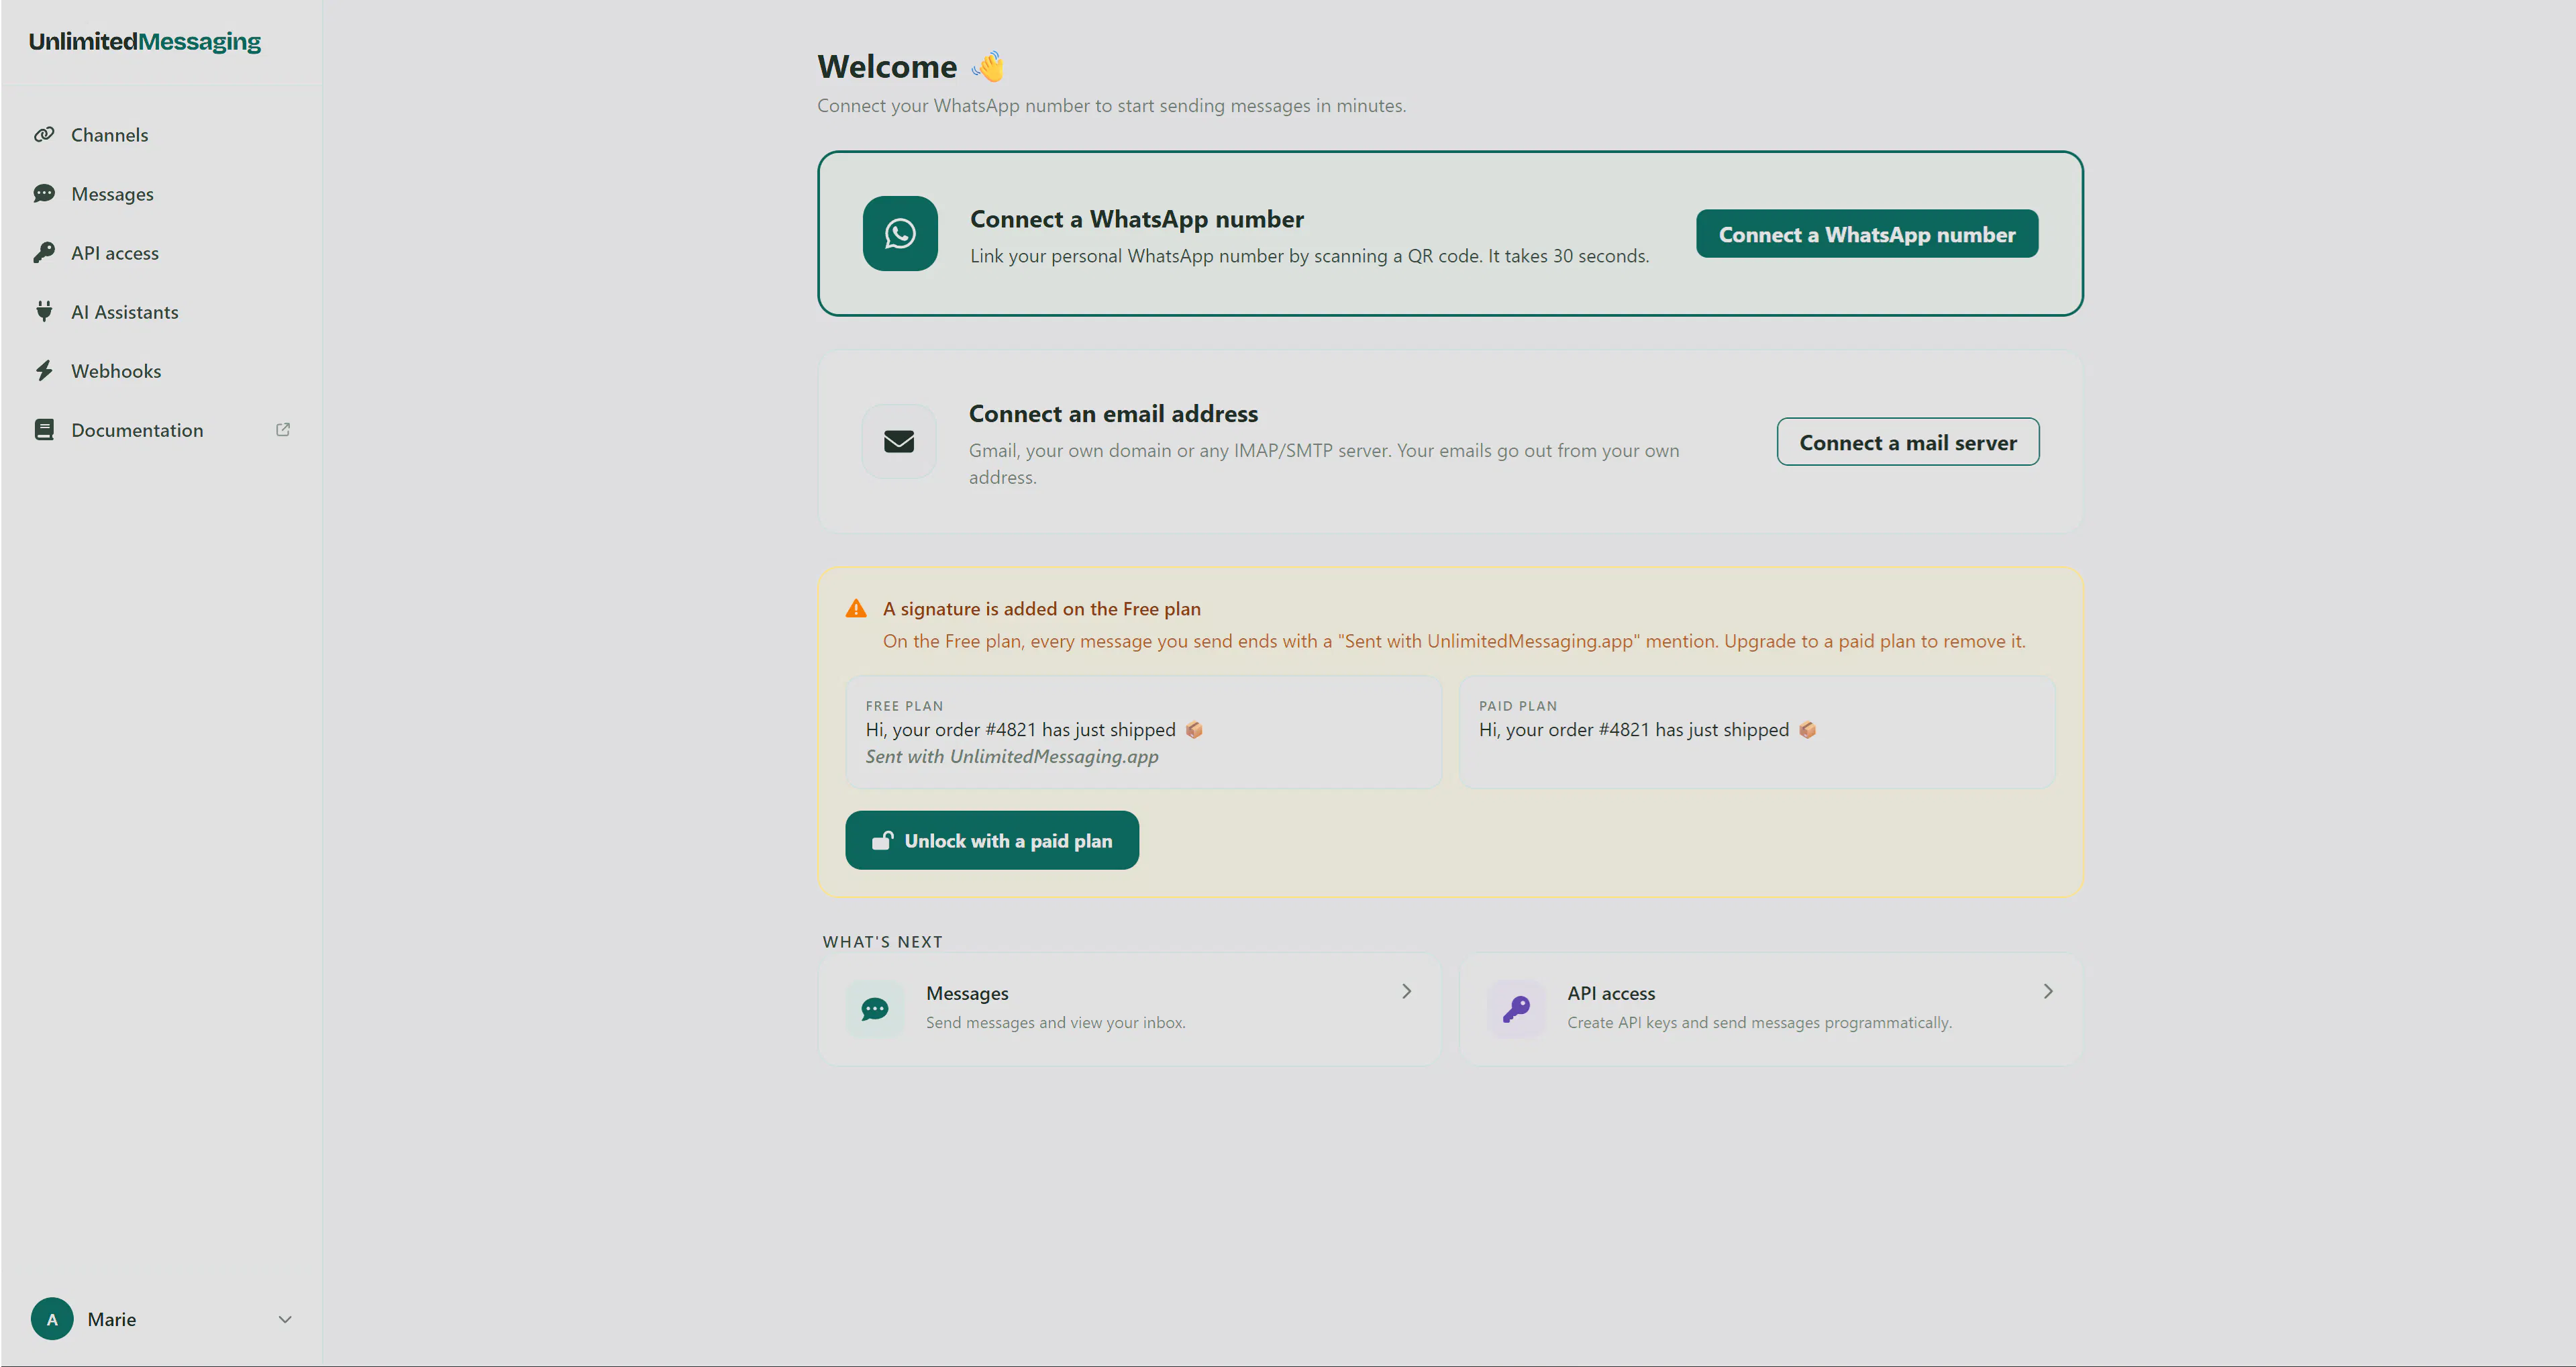This screenshot has height=1367, width=2576.
Task: Open API access in the sidebar
Action: [161, 252]
